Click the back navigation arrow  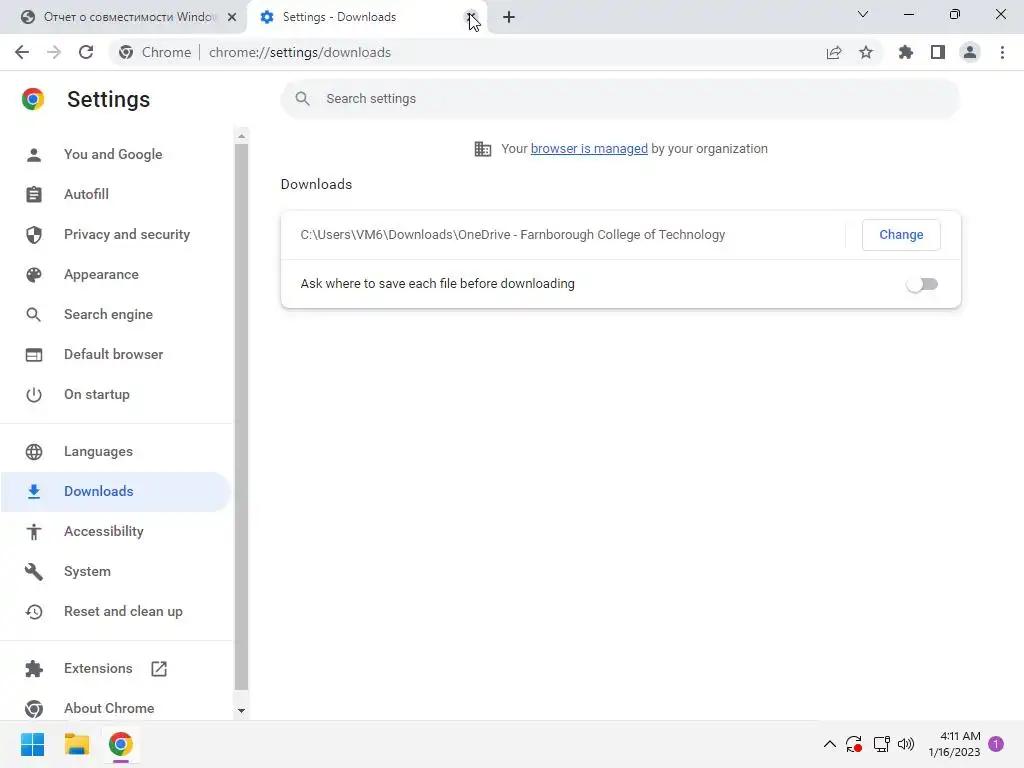tap(22, 52)
